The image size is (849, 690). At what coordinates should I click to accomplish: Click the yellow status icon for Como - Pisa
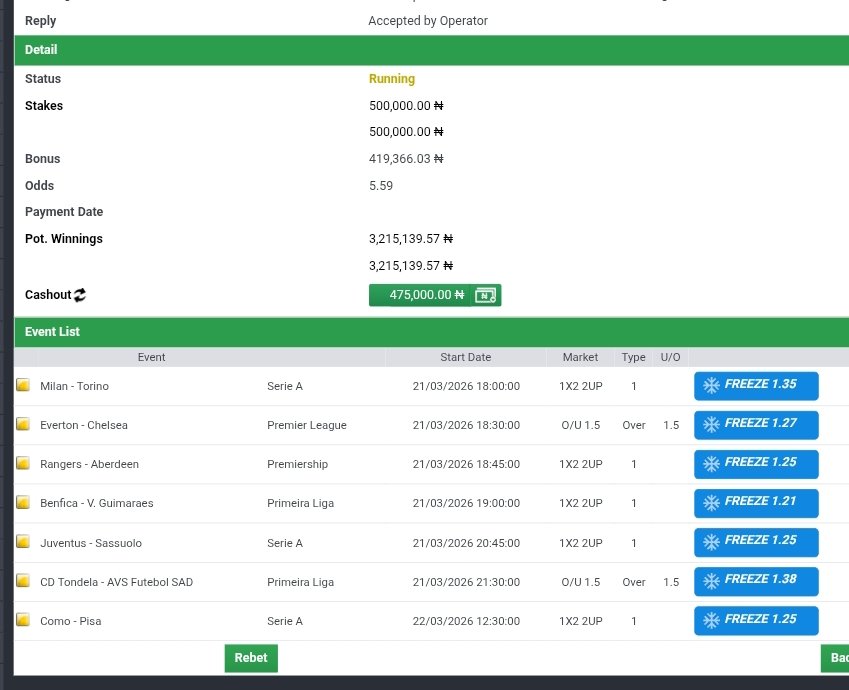click(23, 620)
